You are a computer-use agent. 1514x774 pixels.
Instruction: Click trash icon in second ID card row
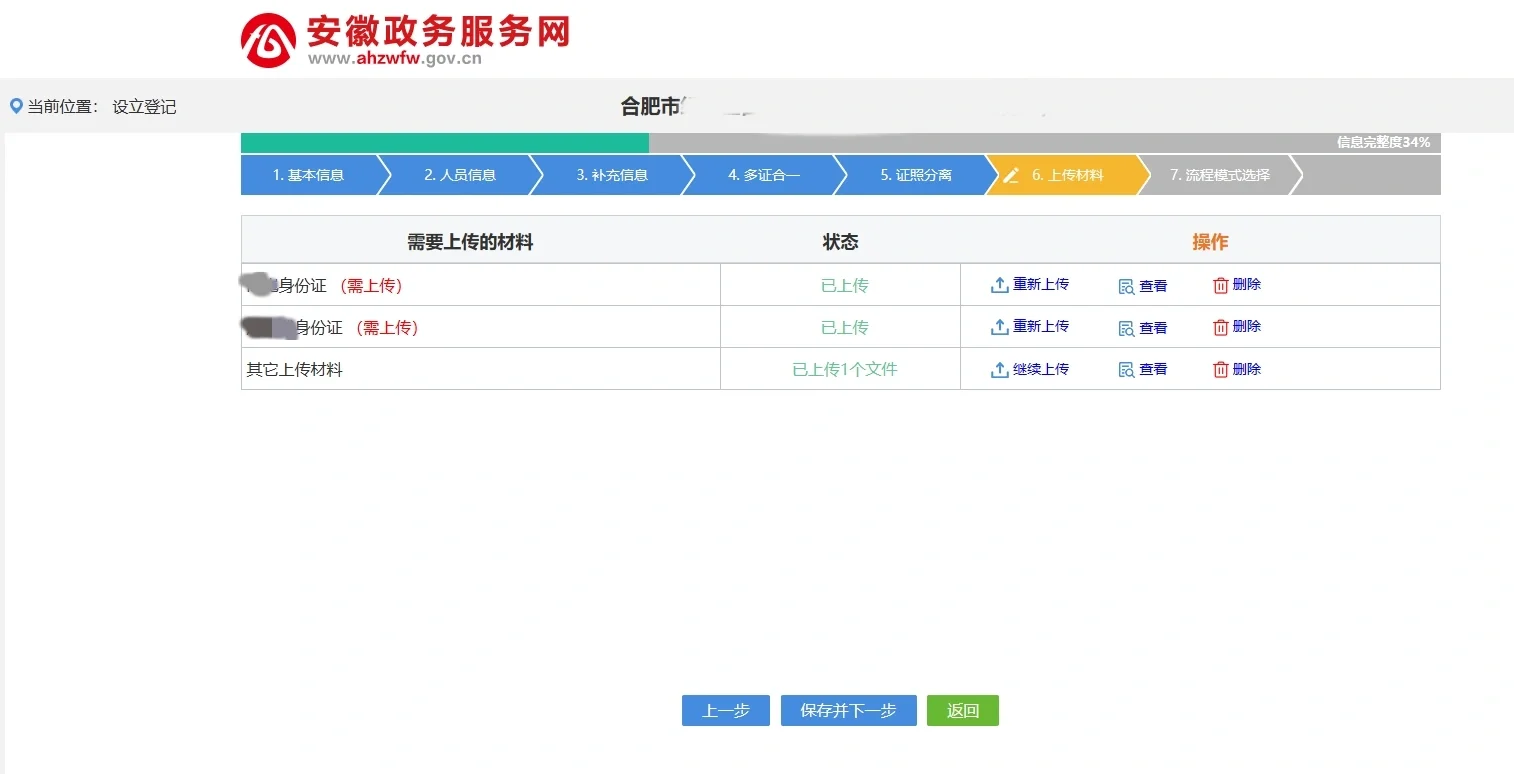tap(1220, 327)
